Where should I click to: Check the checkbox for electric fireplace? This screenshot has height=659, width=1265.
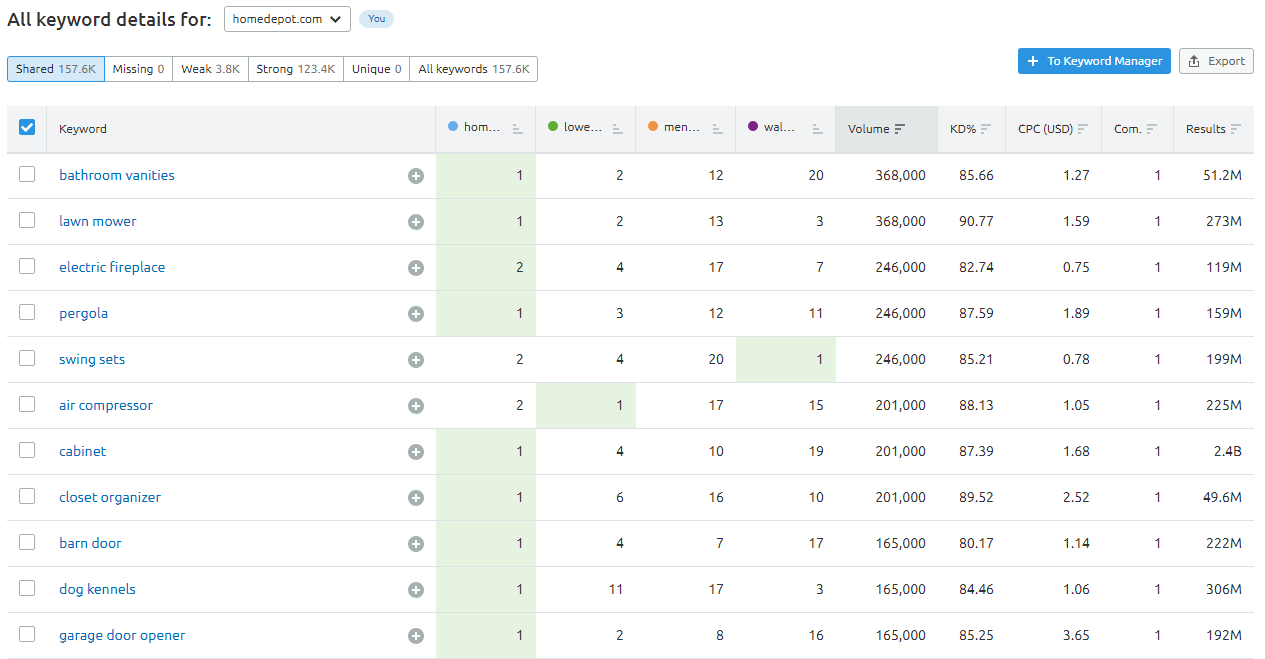pos(27,266)
